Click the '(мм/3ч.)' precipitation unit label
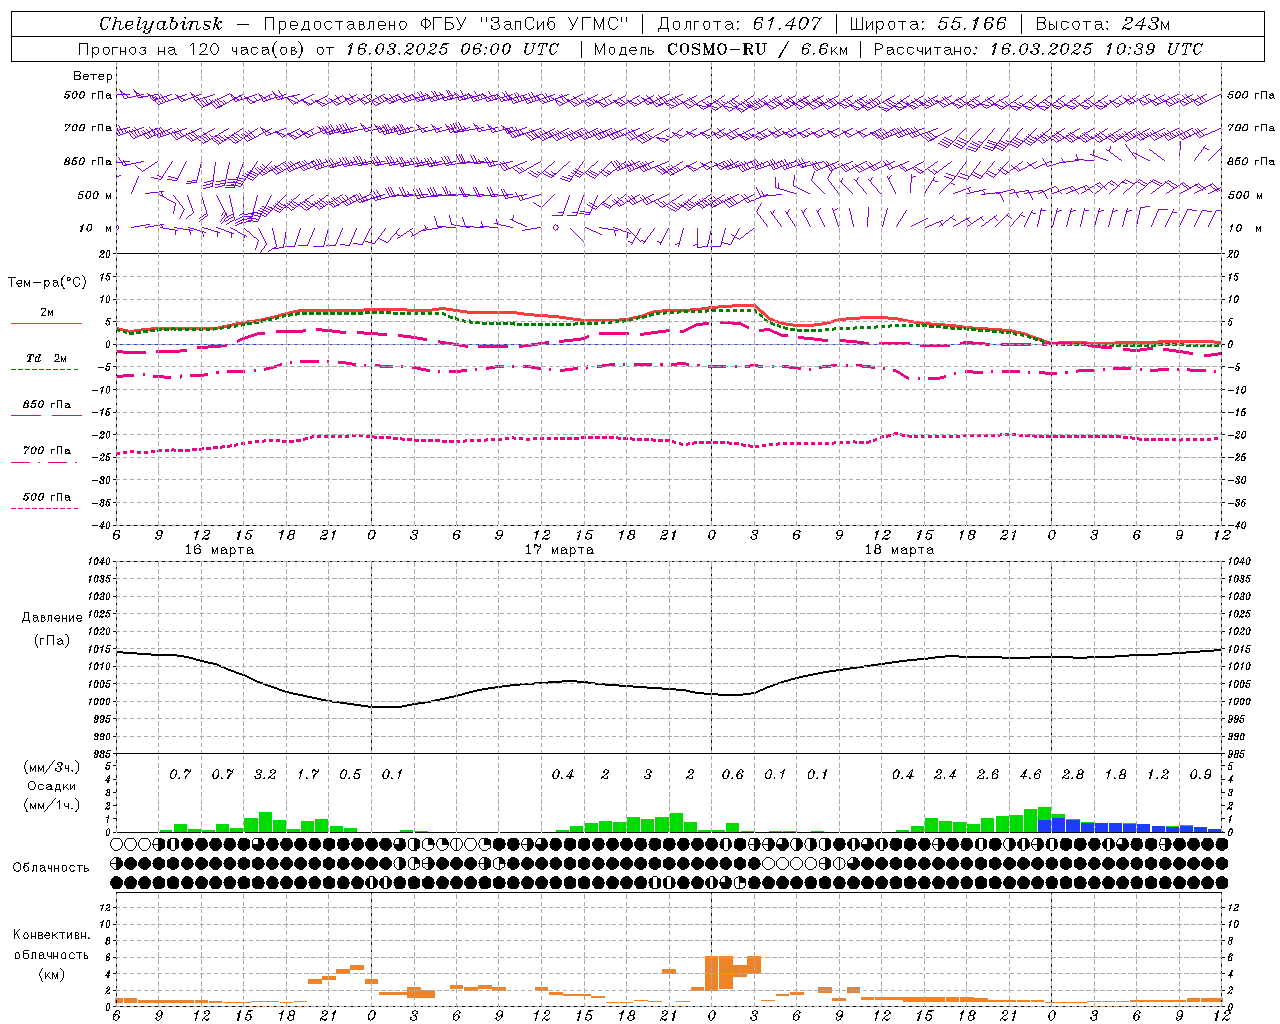Viewport: 1280px width, 1024px height. click(x=52, y=767)
